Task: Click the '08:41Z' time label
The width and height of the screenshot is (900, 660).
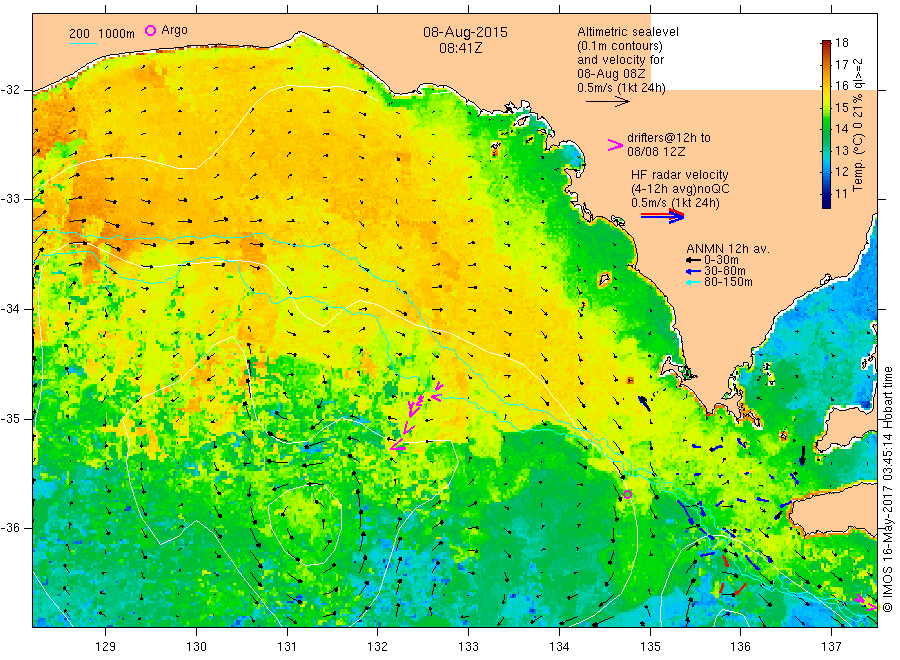Action: [x=460, y=48]
